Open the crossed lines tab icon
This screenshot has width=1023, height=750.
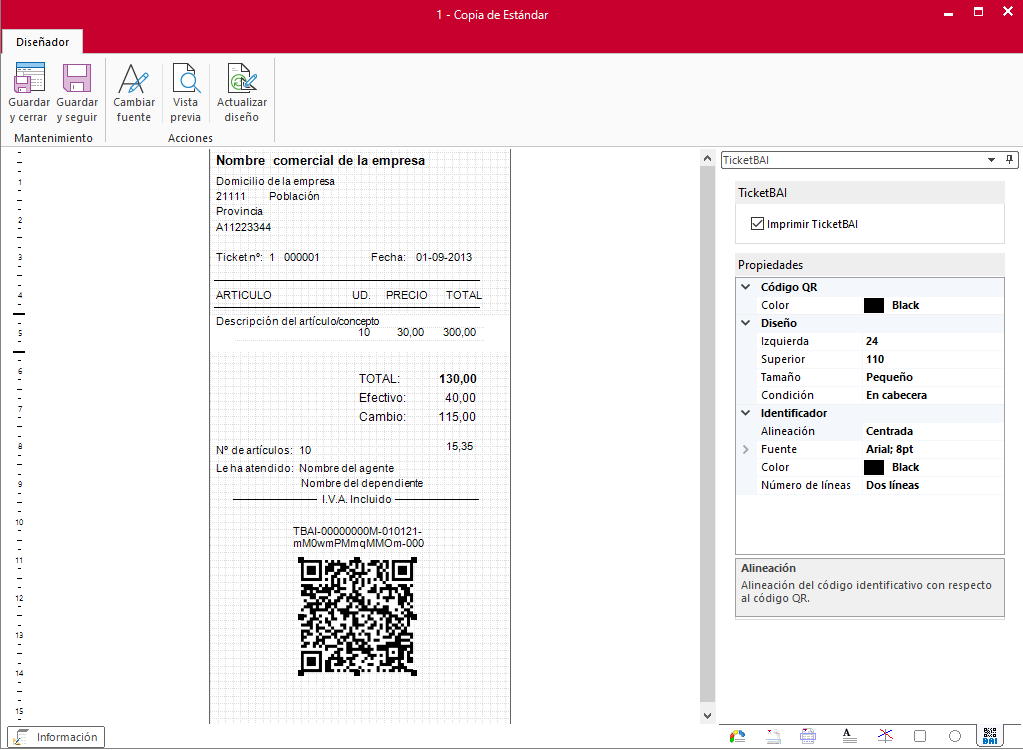[885, 736]
